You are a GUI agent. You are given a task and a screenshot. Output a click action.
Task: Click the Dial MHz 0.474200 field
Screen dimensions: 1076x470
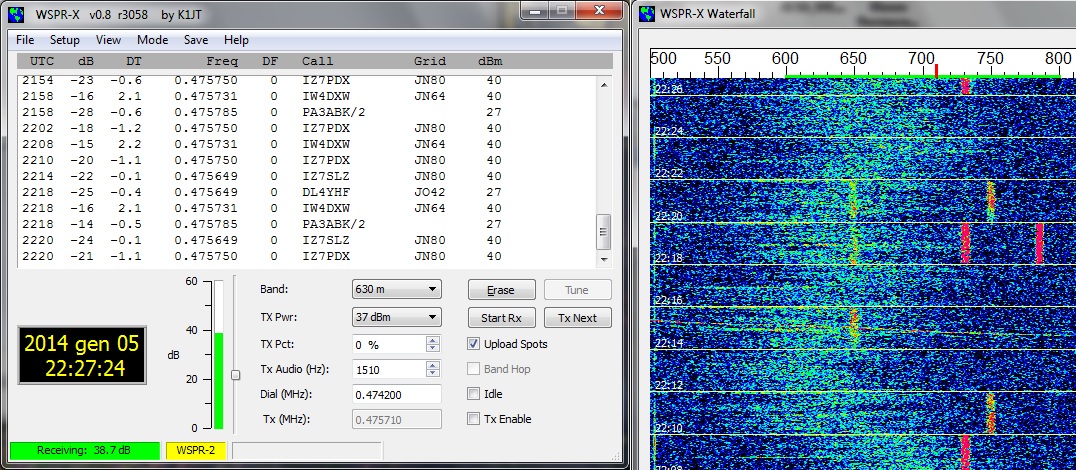pyautogui.click(x=397, y=395)
